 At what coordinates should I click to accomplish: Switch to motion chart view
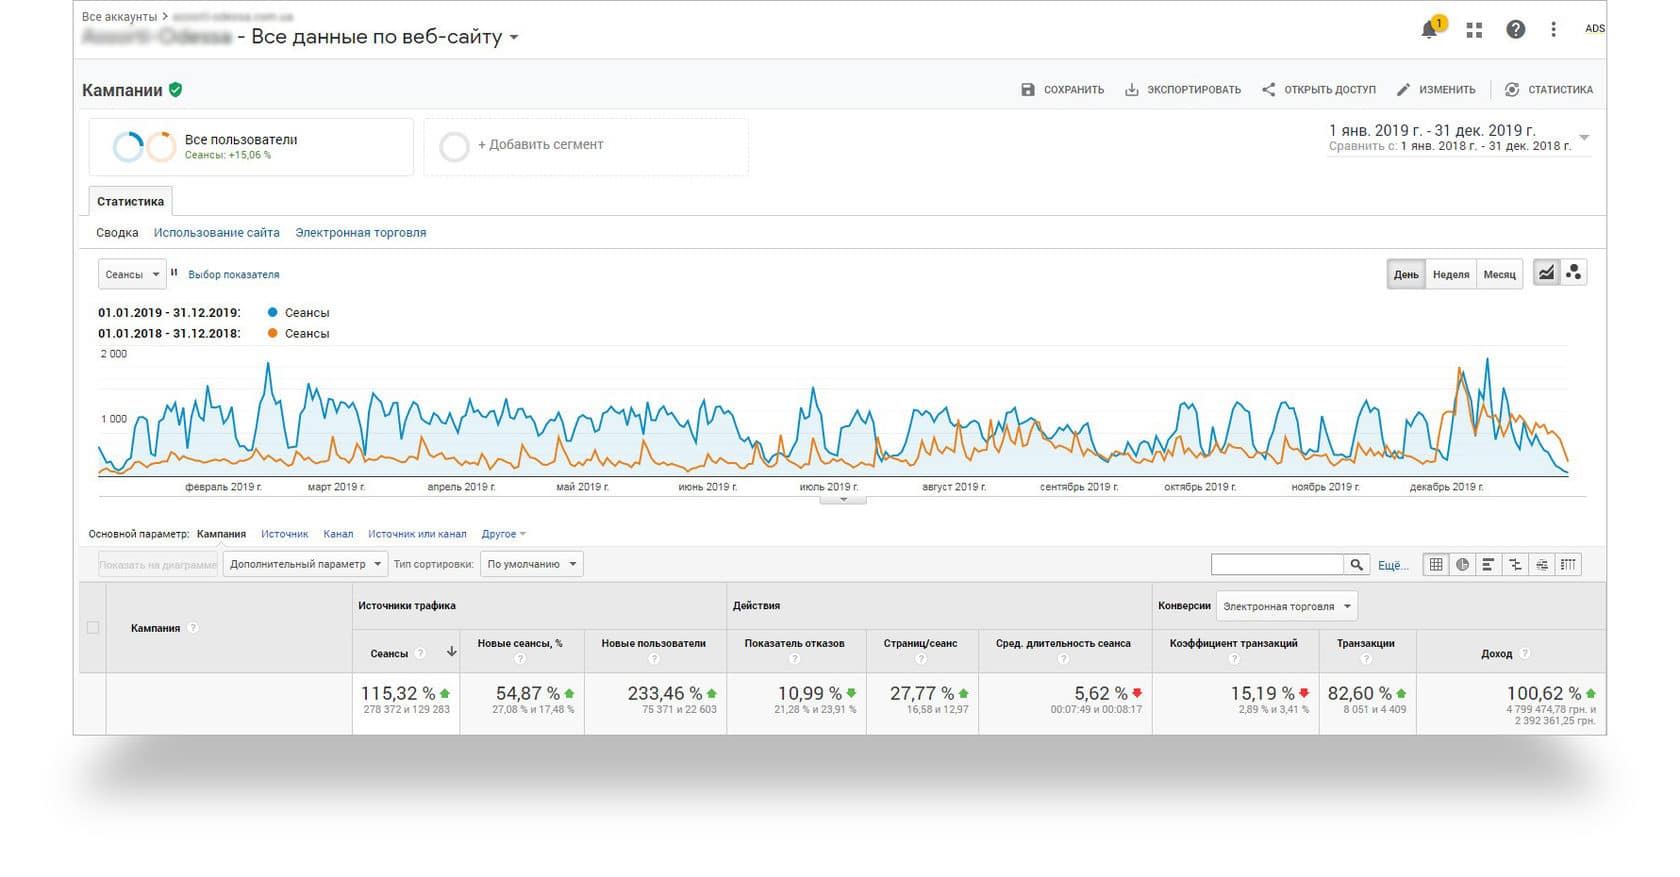pyautogui.click(x=1573, y=272)
